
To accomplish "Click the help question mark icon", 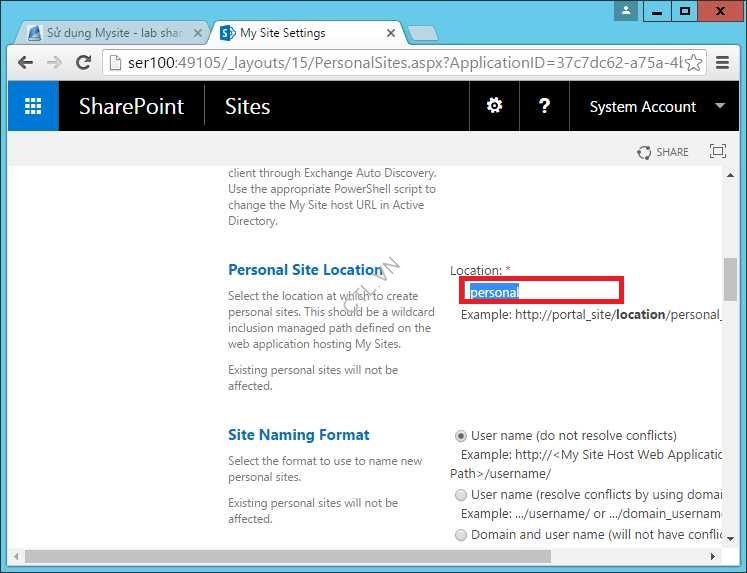I will click(x=544, y=106).
